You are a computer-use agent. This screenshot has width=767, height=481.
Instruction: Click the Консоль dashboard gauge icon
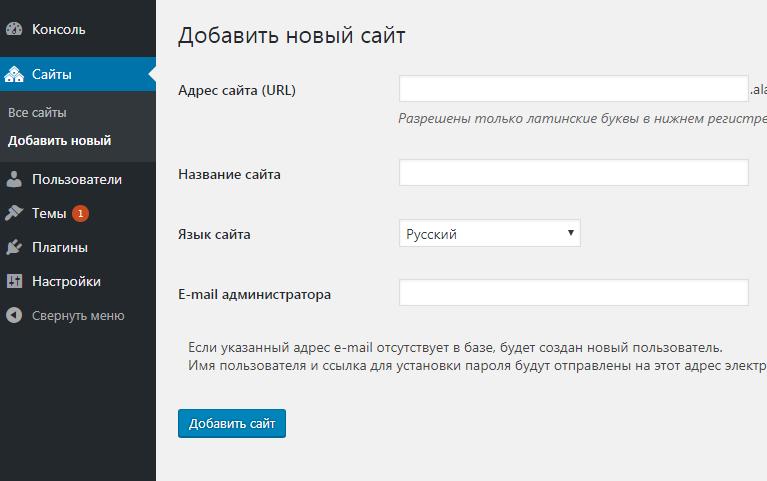pos(14,29)
